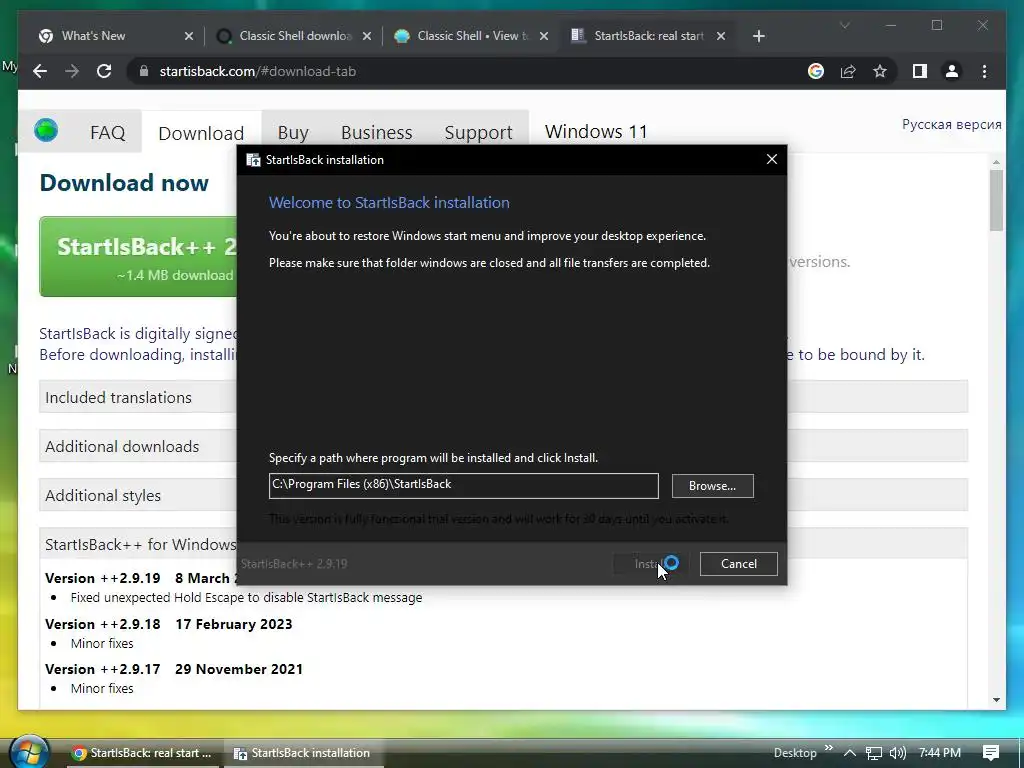The image size is (1024, 768).
Task: Switch to Classic Shell View tab
Action: click(470, 36)
